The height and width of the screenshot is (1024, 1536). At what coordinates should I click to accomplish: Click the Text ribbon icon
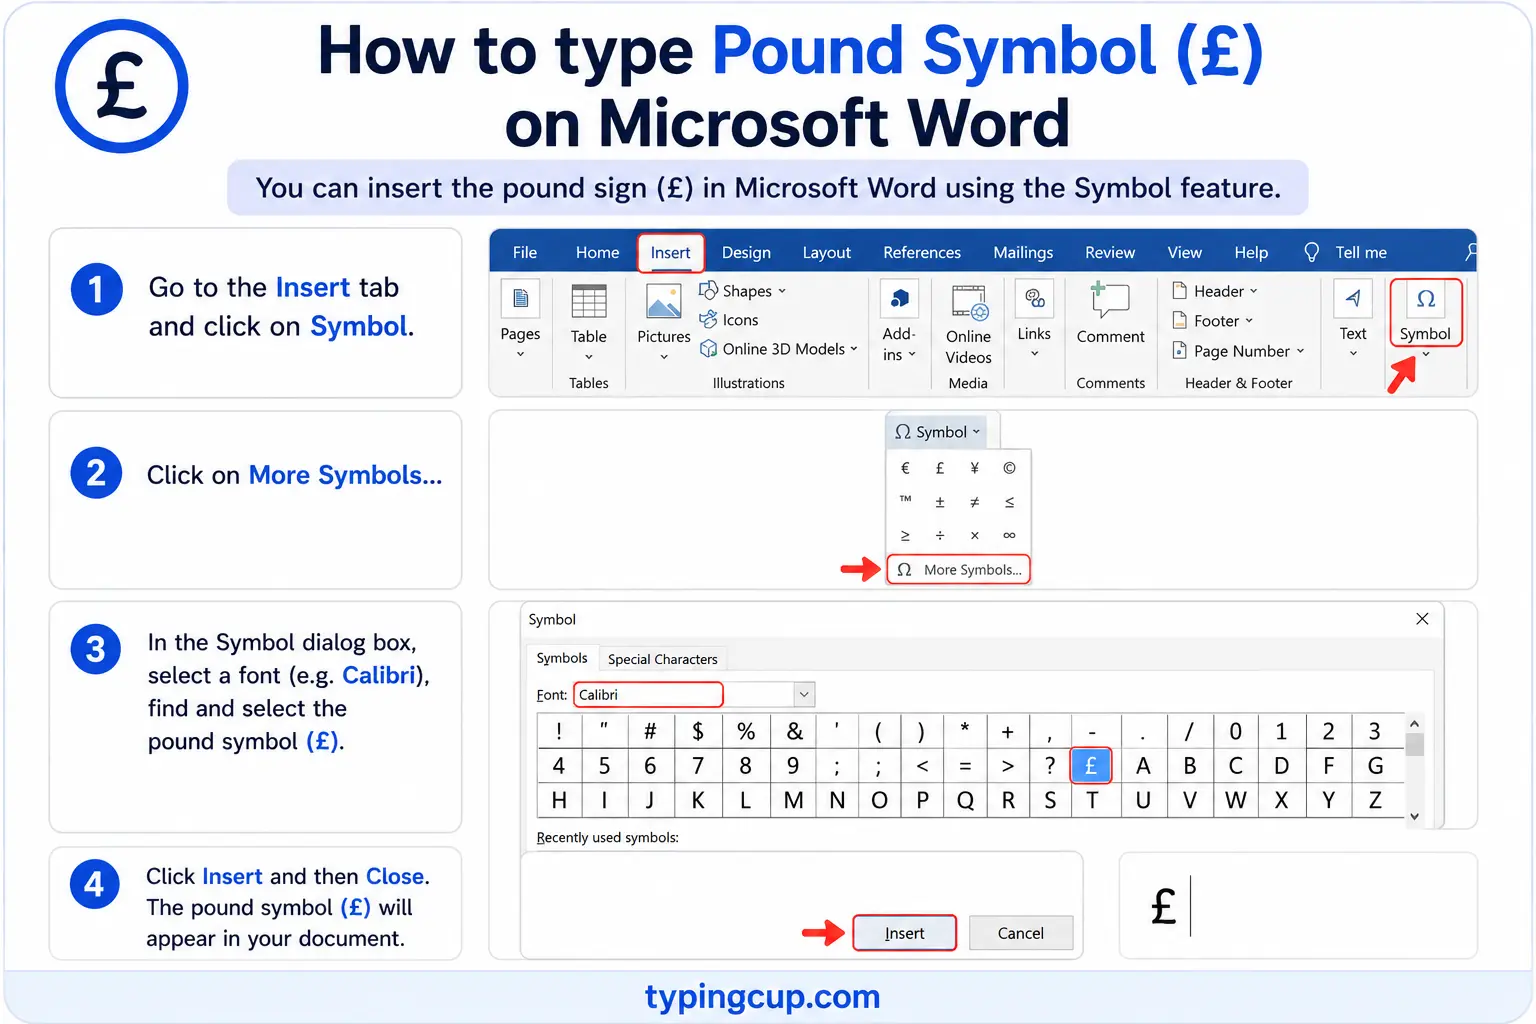point(1353,298)
